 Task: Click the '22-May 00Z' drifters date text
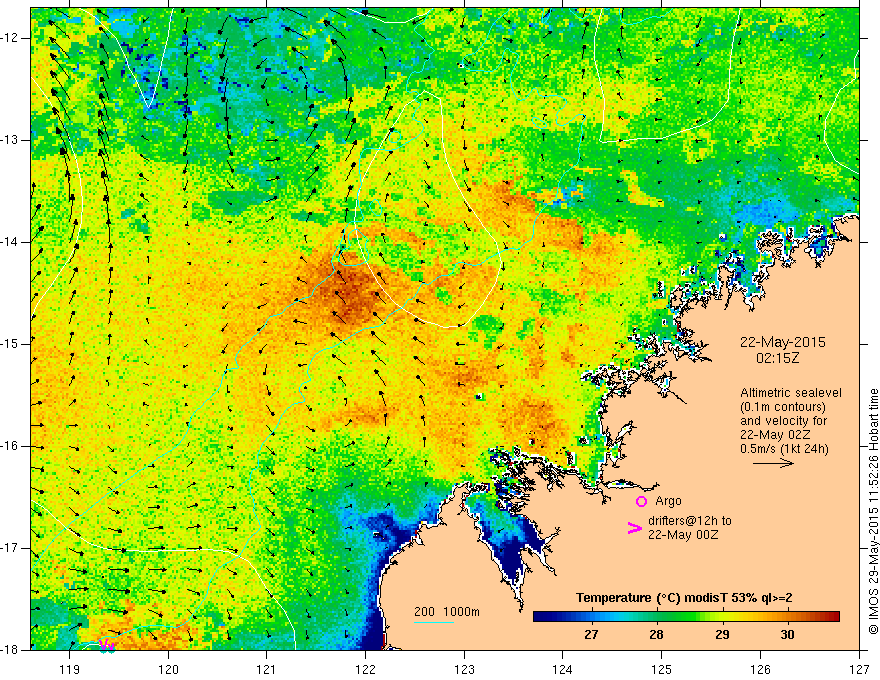[682, 535]
